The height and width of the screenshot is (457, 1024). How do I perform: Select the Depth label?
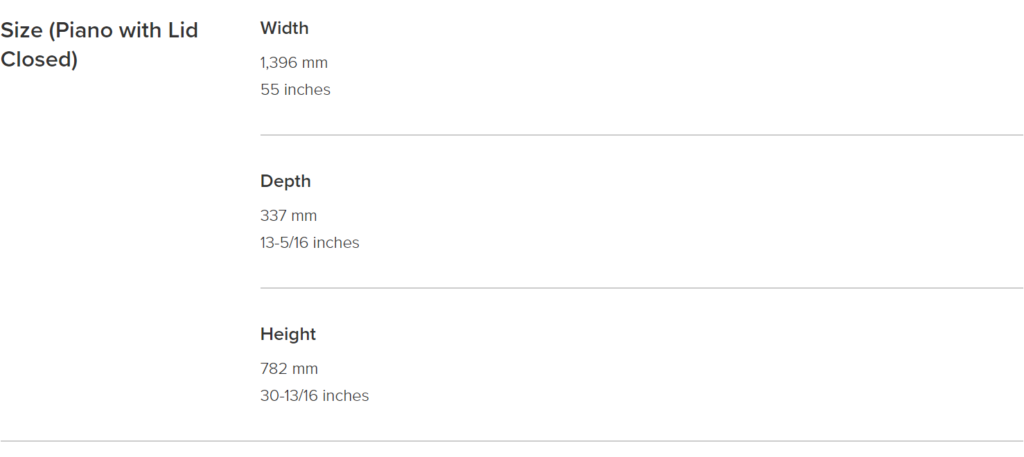[285, 181]
